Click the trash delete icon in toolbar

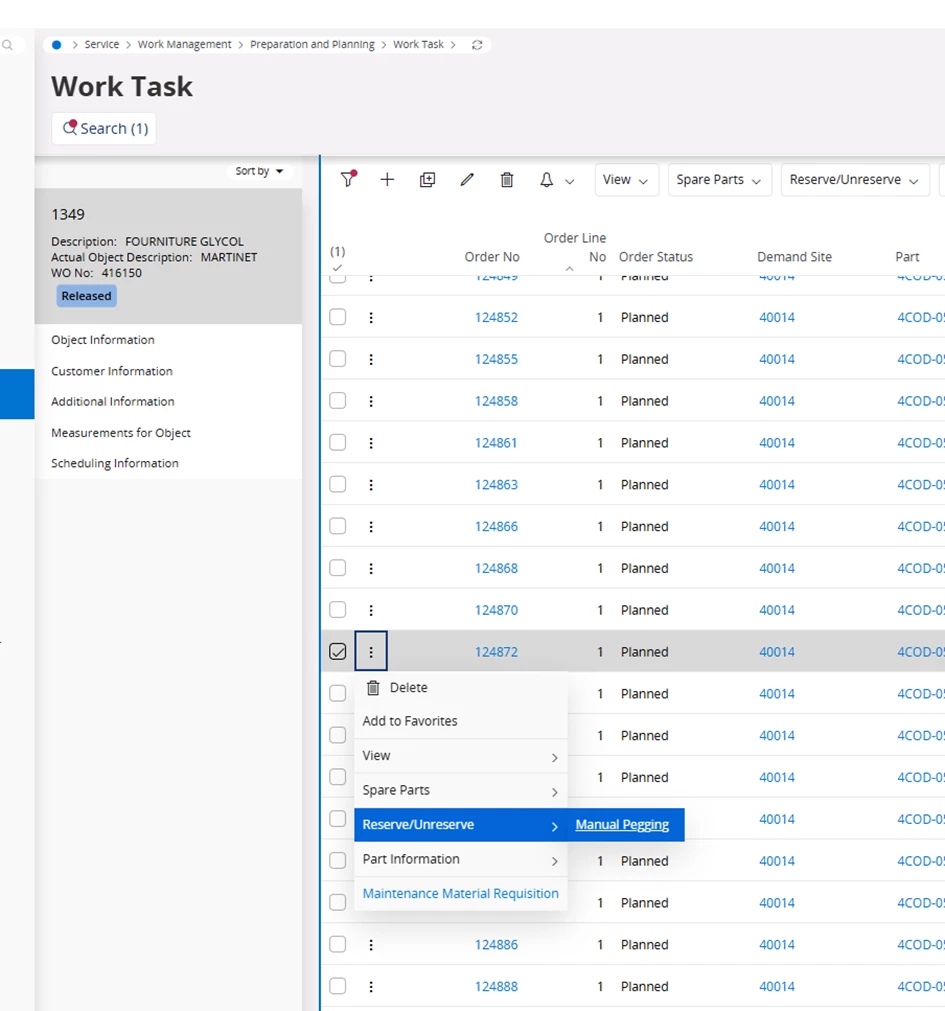pyautogui.click(x=507, y=180)
